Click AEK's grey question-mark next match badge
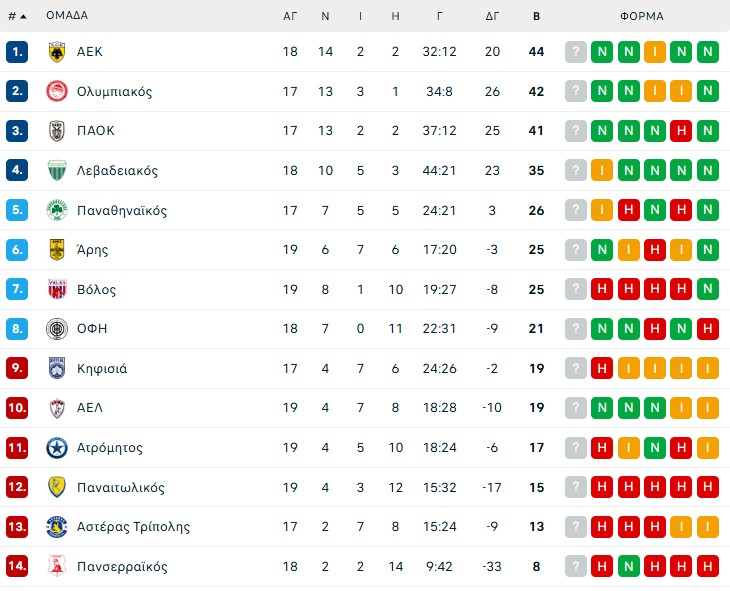 click(575, 52)
